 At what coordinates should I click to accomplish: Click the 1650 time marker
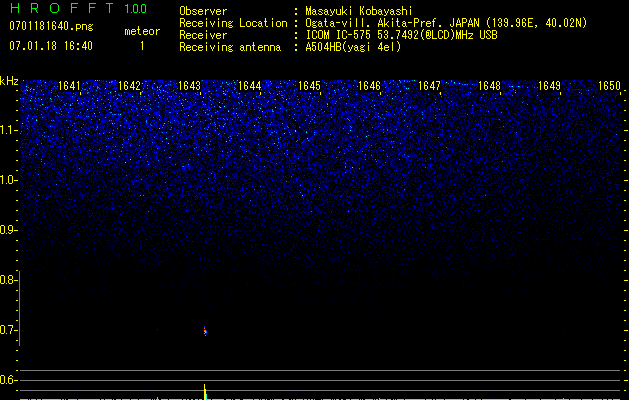pyautogui.click(x=609, y=86)
